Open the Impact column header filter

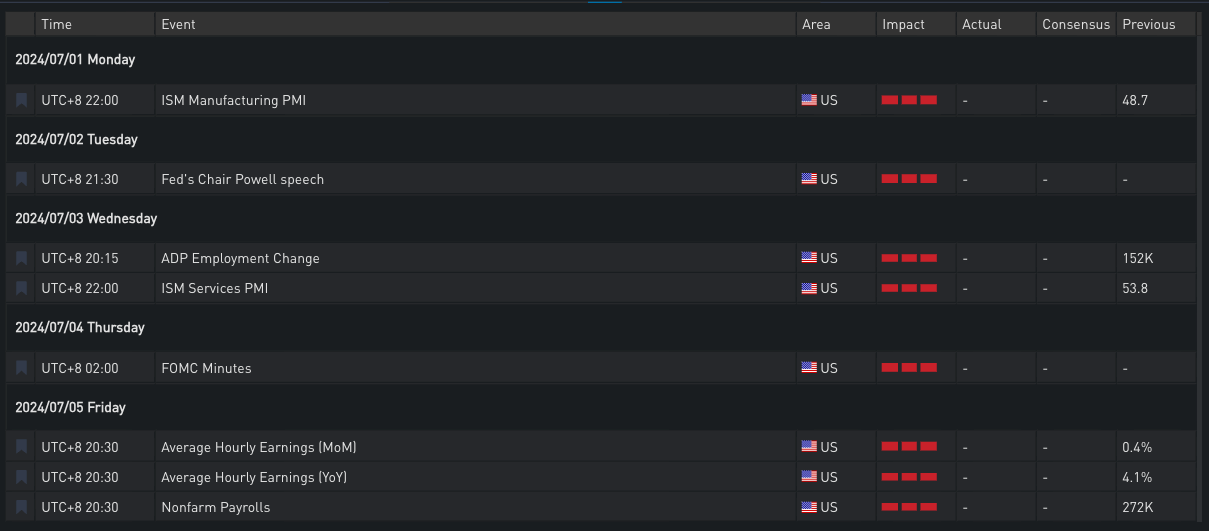903,24
